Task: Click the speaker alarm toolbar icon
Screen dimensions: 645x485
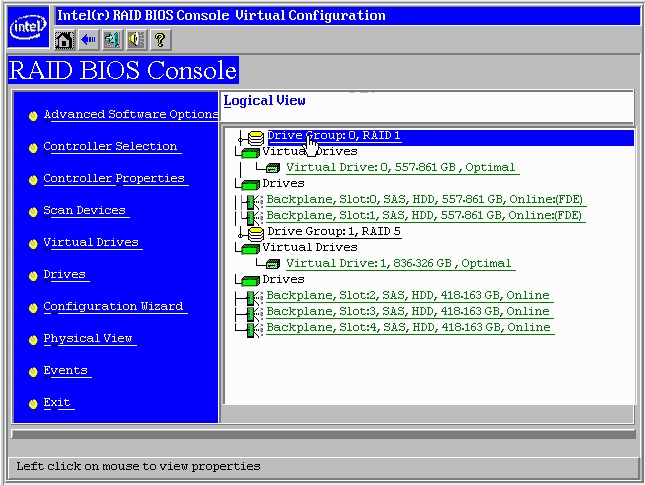Action: pos(136,40)
